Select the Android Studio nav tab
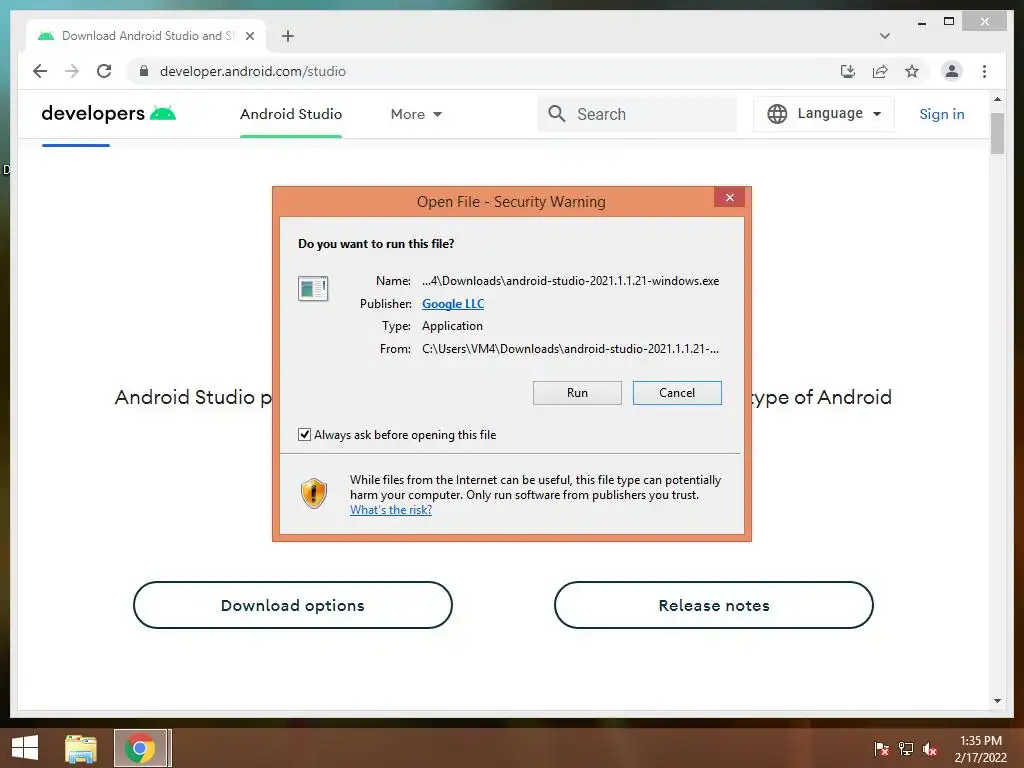This screenshot has height=768, width=1024. point(291,114)
